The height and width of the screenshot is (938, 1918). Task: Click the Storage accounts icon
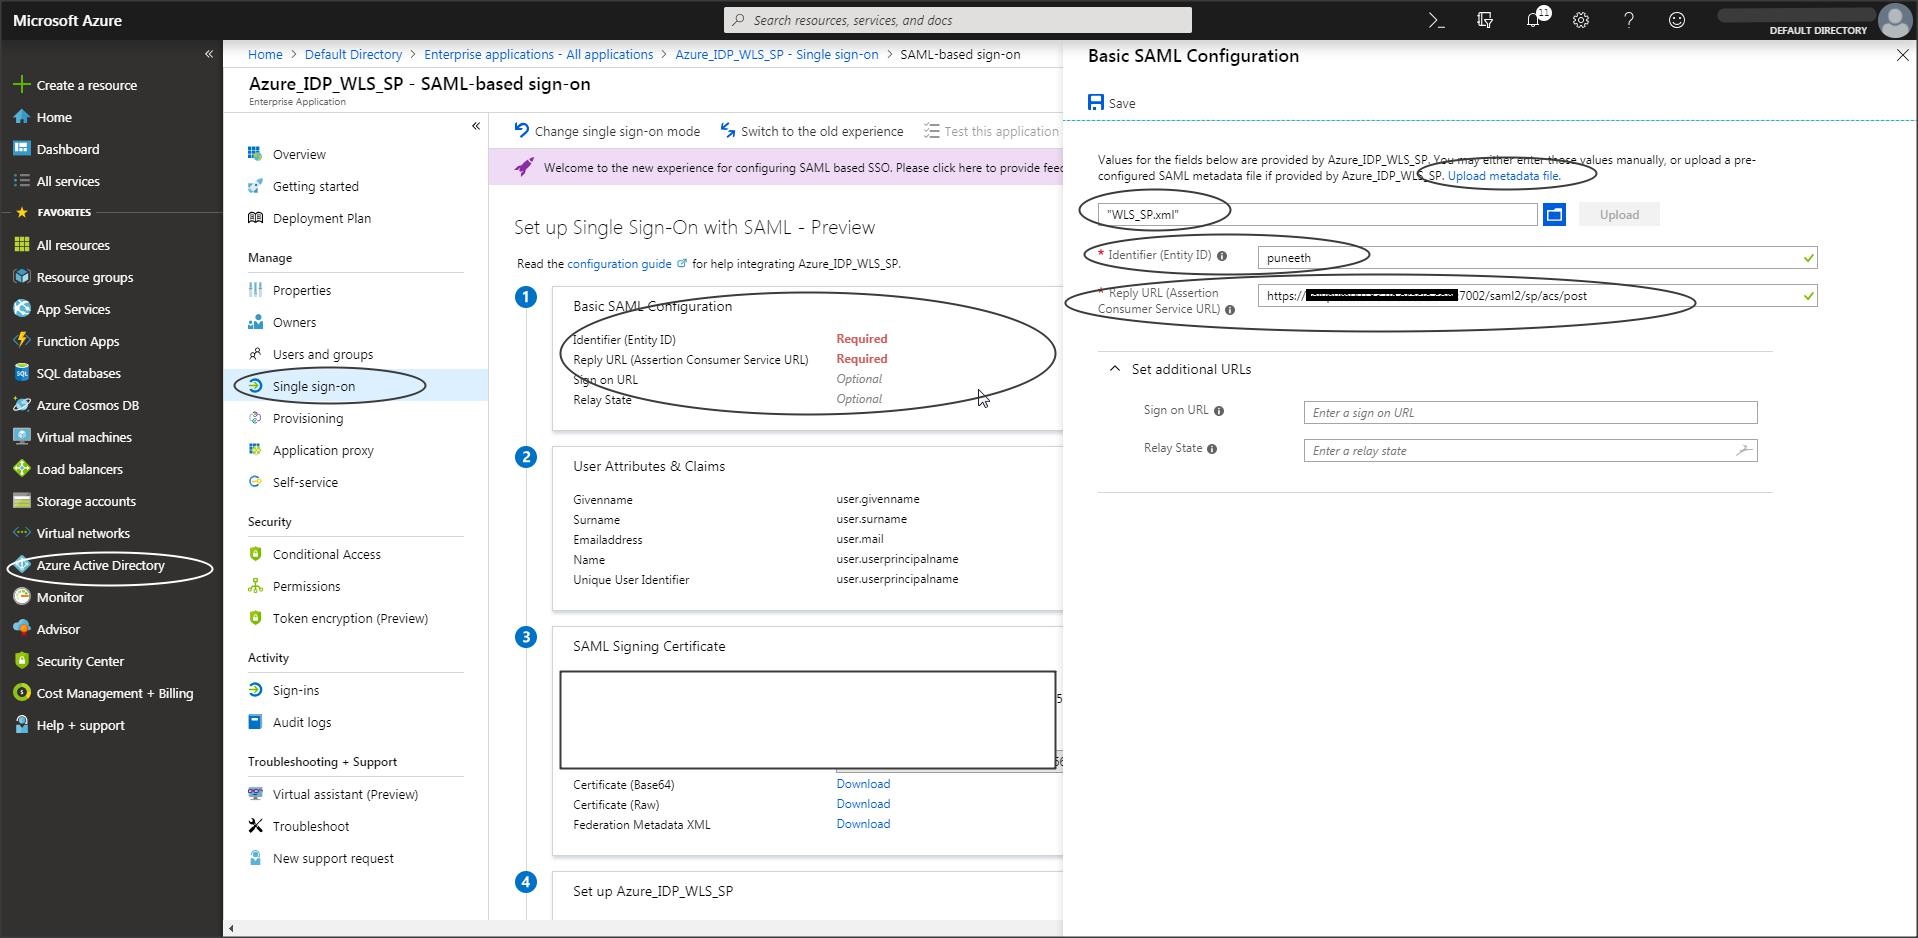click(21, 501)
